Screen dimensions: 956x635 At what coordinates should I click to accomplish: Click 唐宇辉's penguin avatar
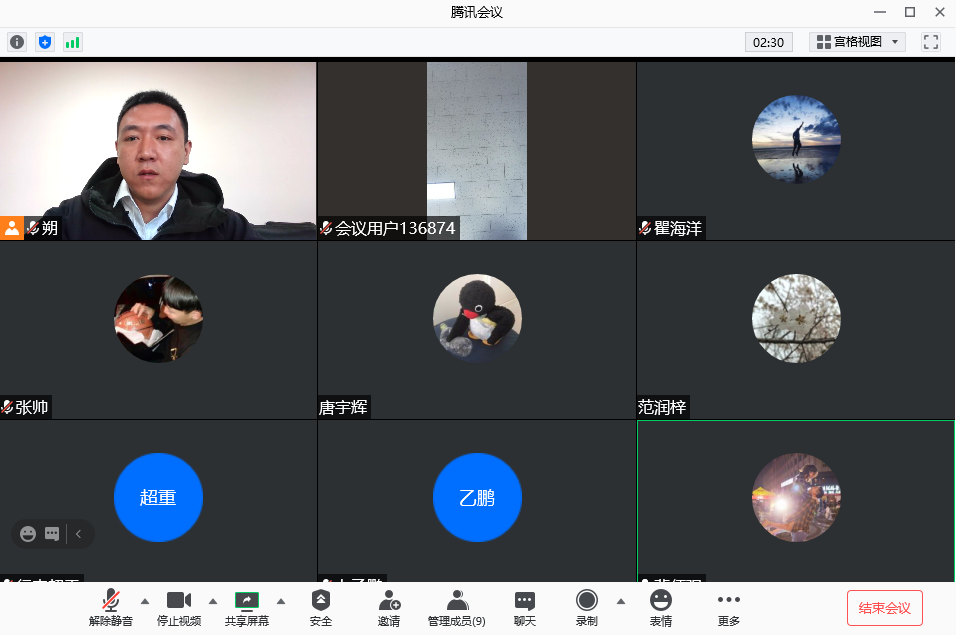pyautogui.click(x=477, y=318)
